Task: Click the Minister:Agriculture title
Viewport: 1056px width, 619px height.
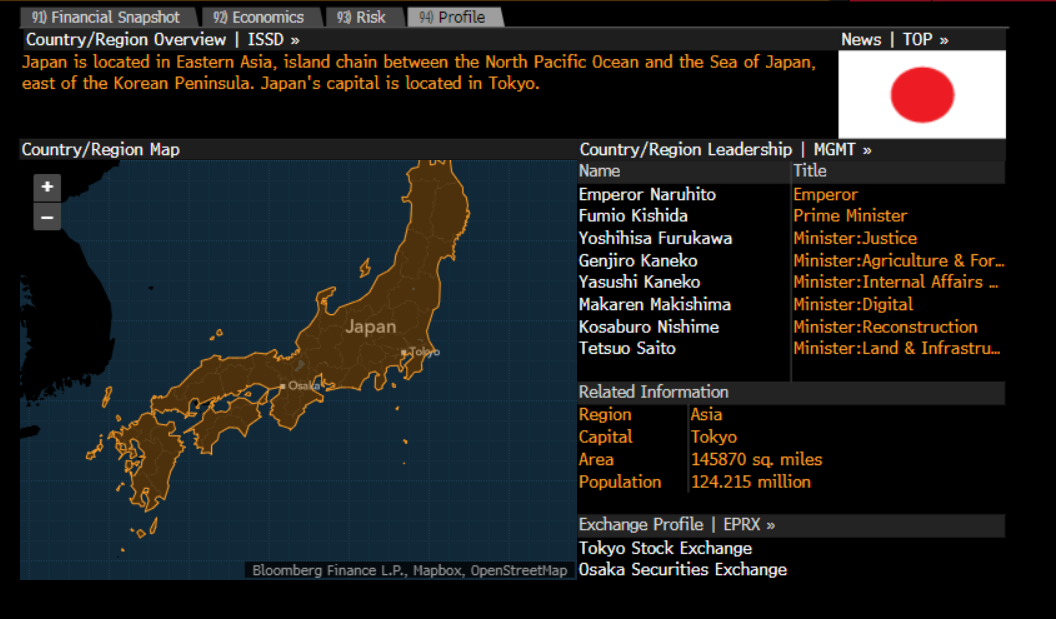Action: click(x=898, y=261)
